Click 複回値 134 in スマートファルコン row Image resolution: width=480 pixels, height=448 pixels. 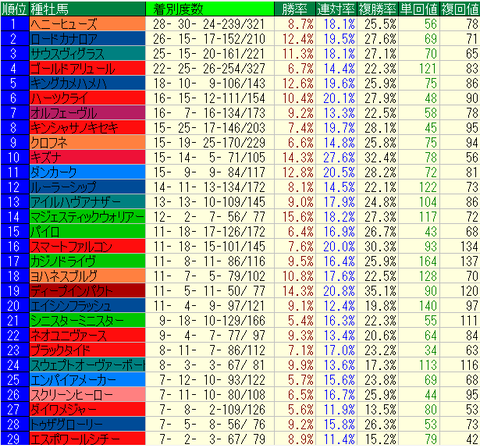[x=469, y=246]
